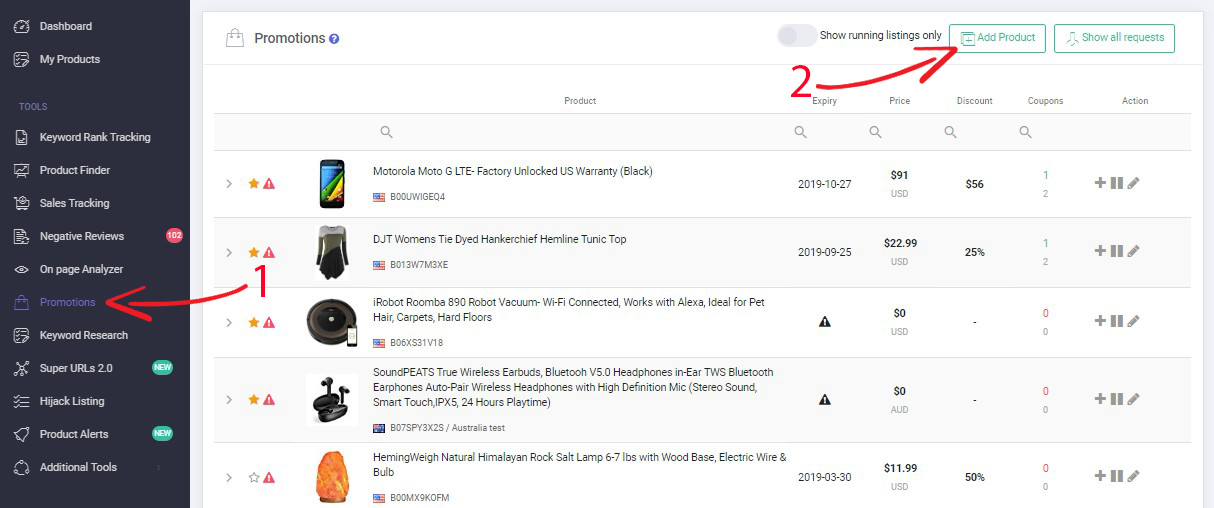The image size is (1214, 508).
Task: Click the Hijack Listing sidebar icon
Action: click(x=21, y=401)
